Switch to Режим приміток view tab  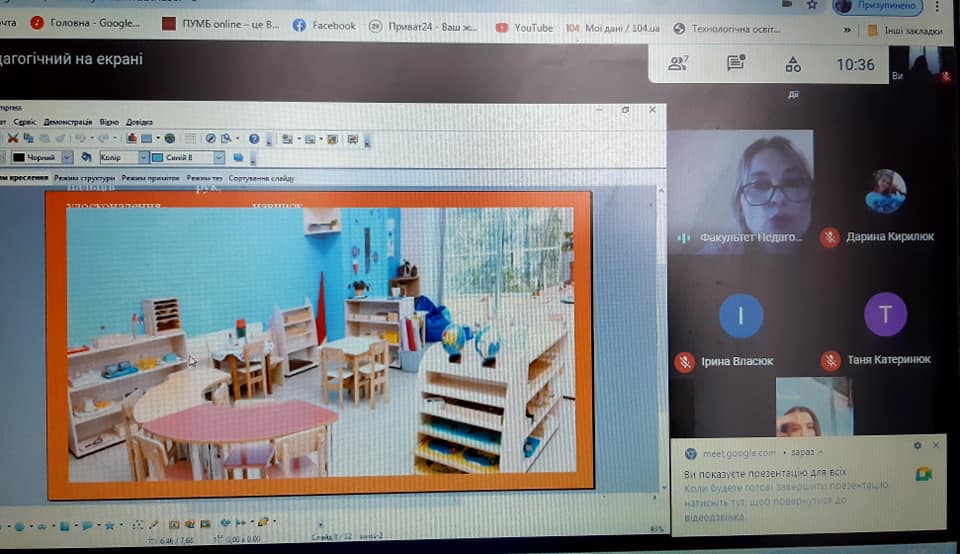point(151,178)
